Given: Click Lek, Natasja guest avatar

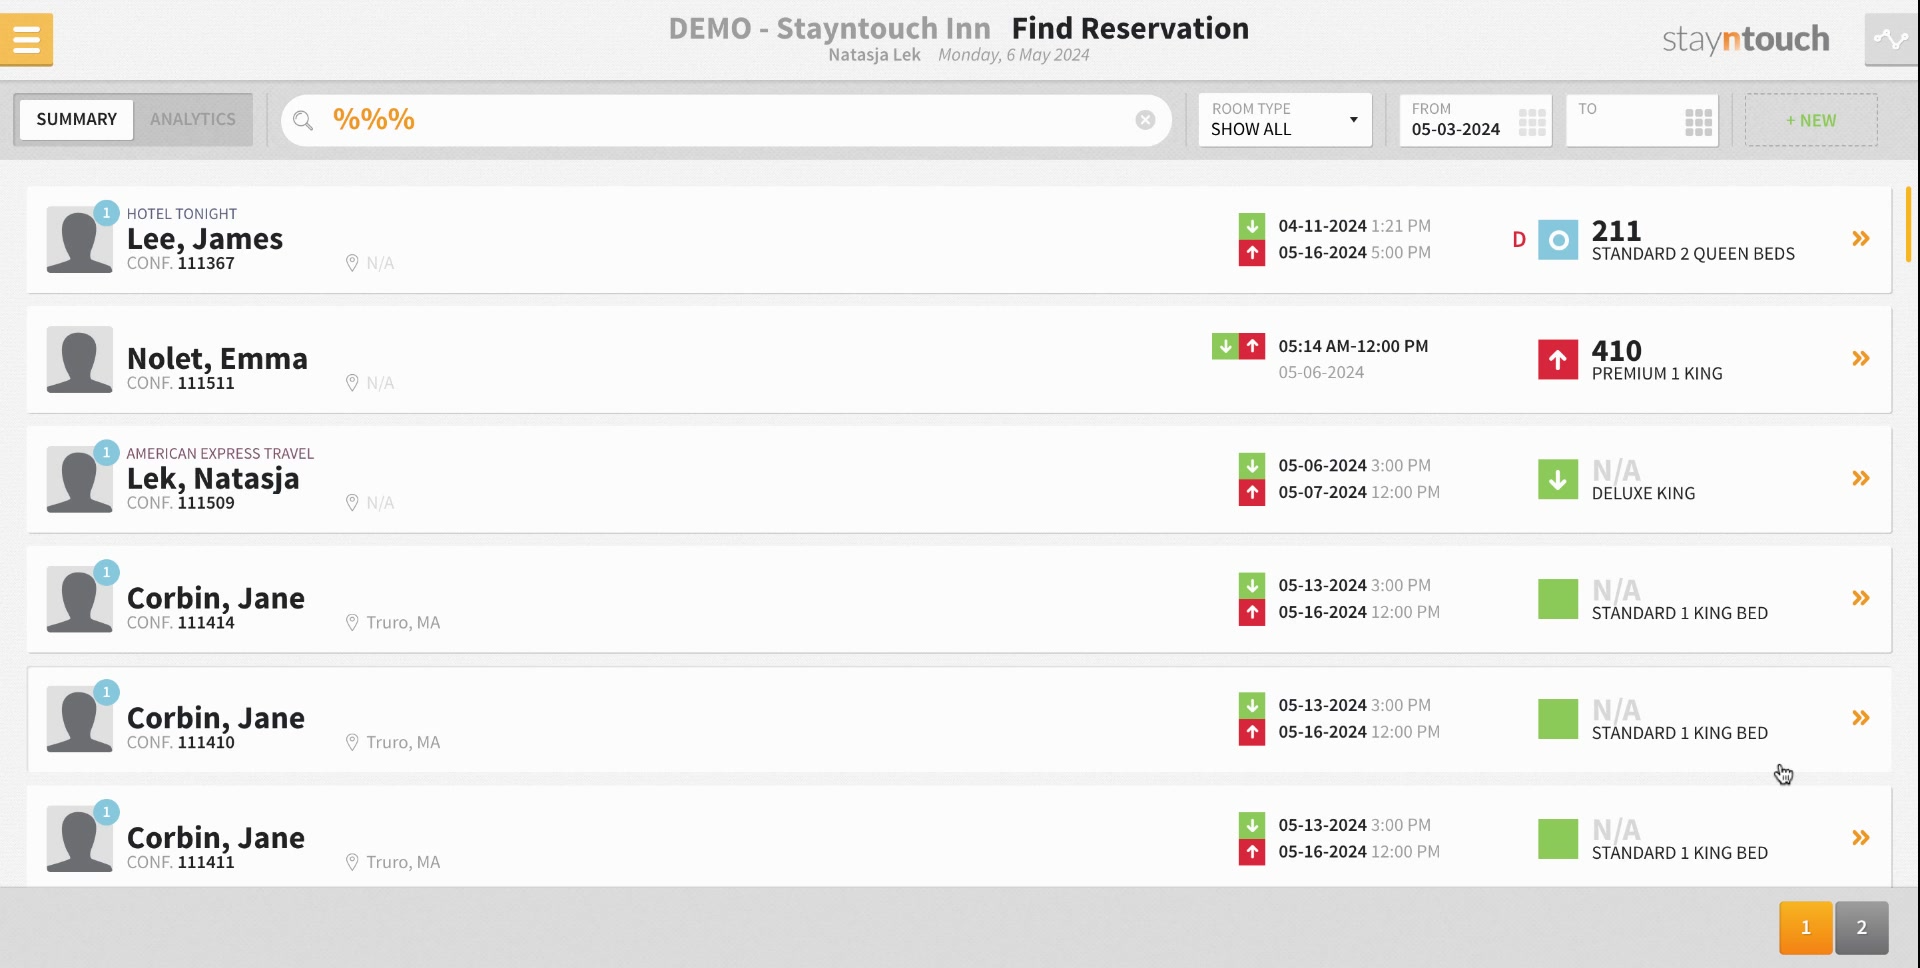Looking at the screenshot, I should tap(79, 480).
